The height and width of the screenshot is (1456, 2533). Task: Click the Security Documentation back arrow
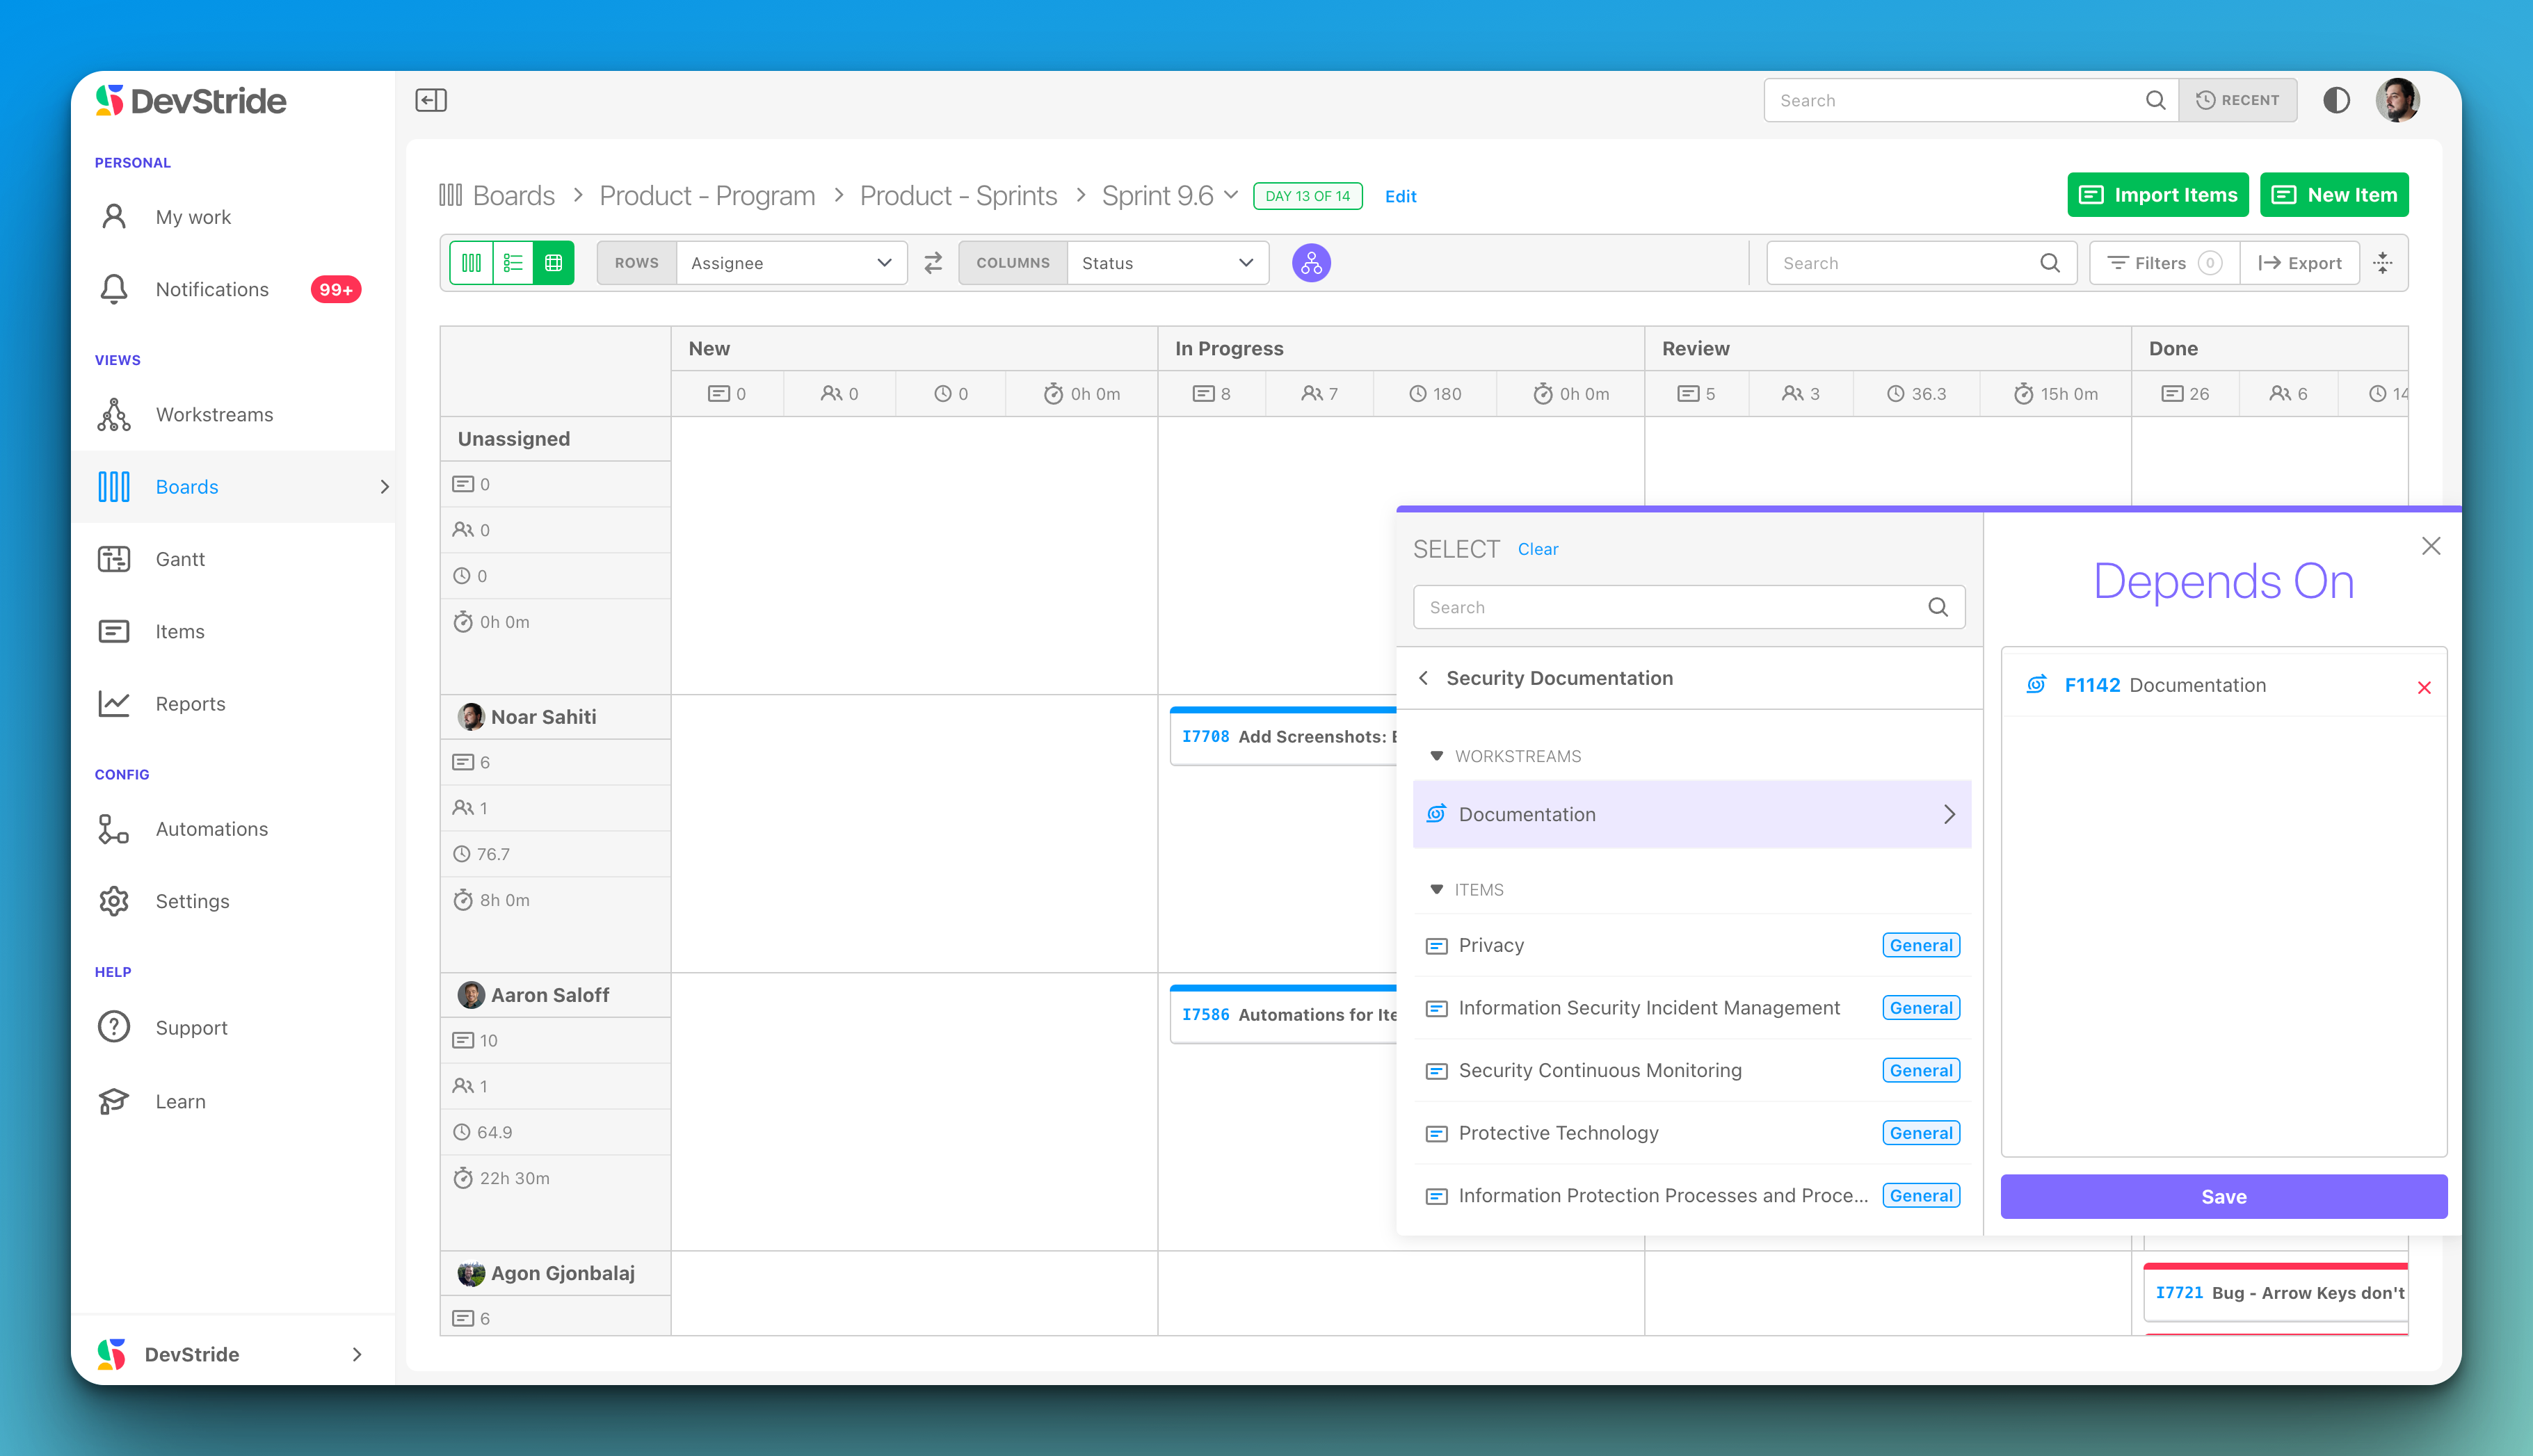click(1425, 677)
